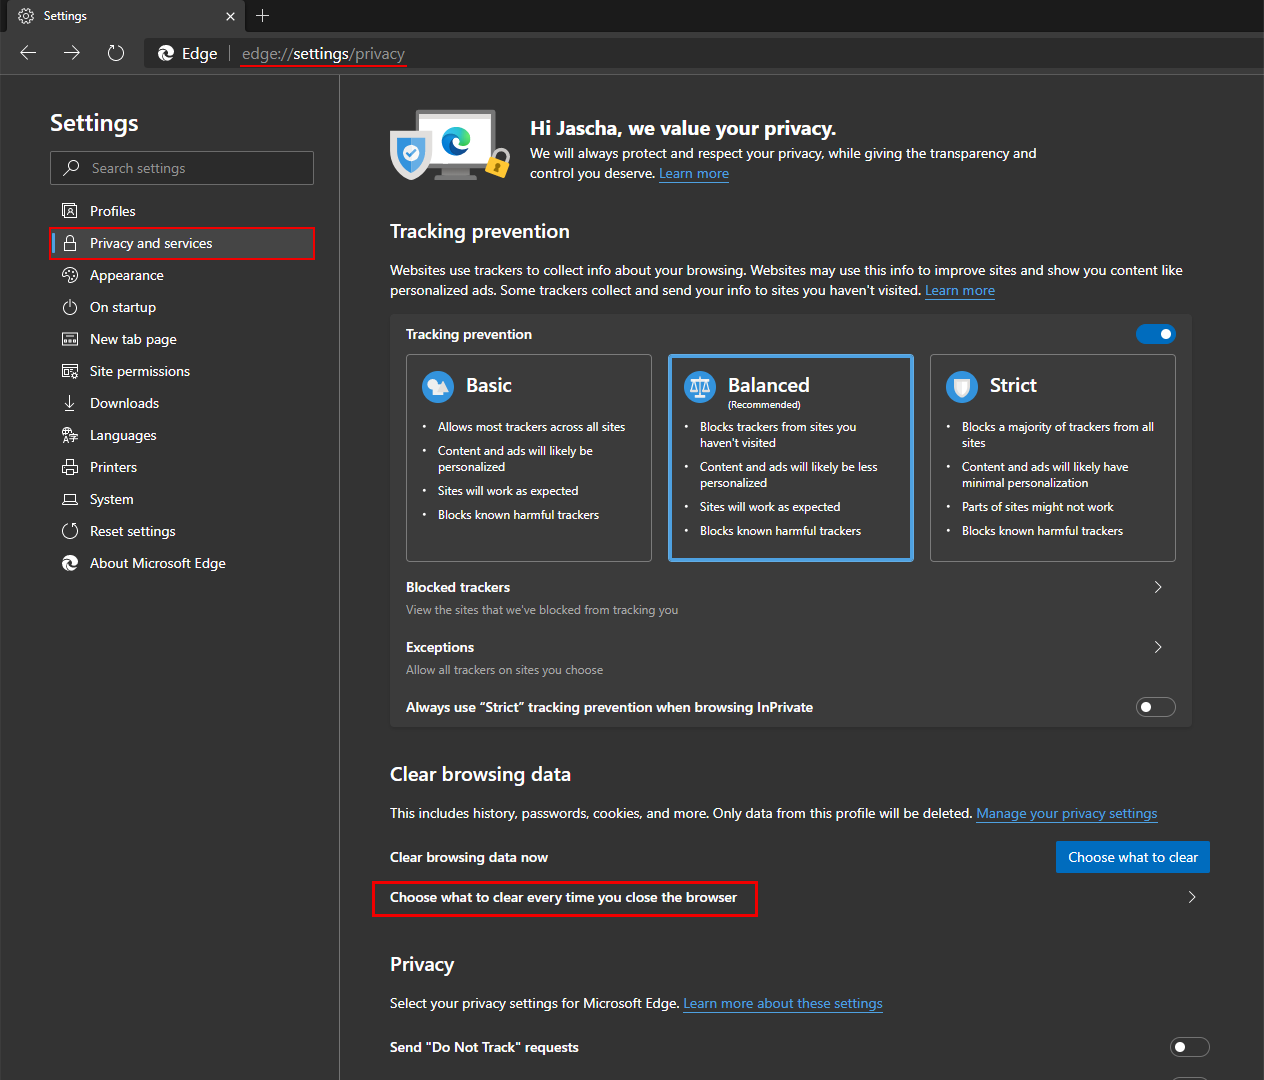The height and width of the screenshot is (1080, 1264).
Task: Open Manage your privacy settings link
Action: [x=1067, y=813]
